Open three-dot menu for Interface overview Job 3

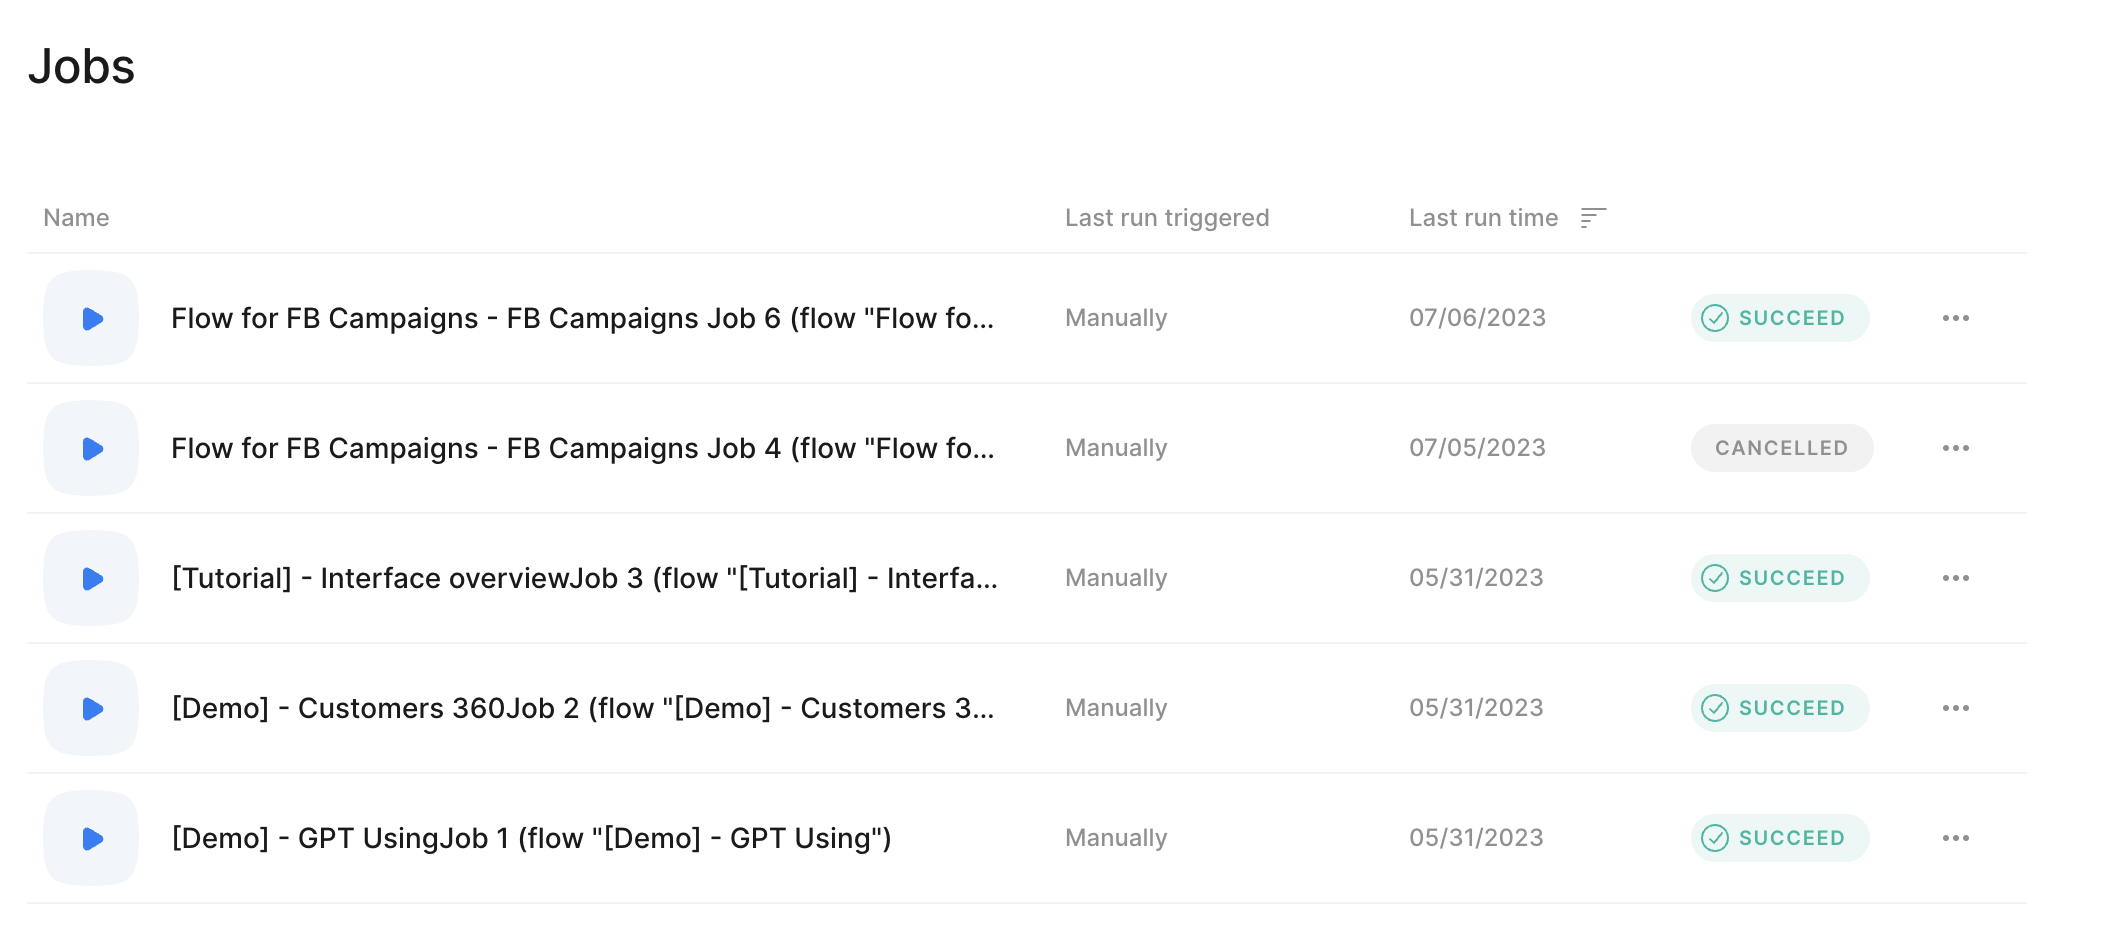pos(1955,578)
